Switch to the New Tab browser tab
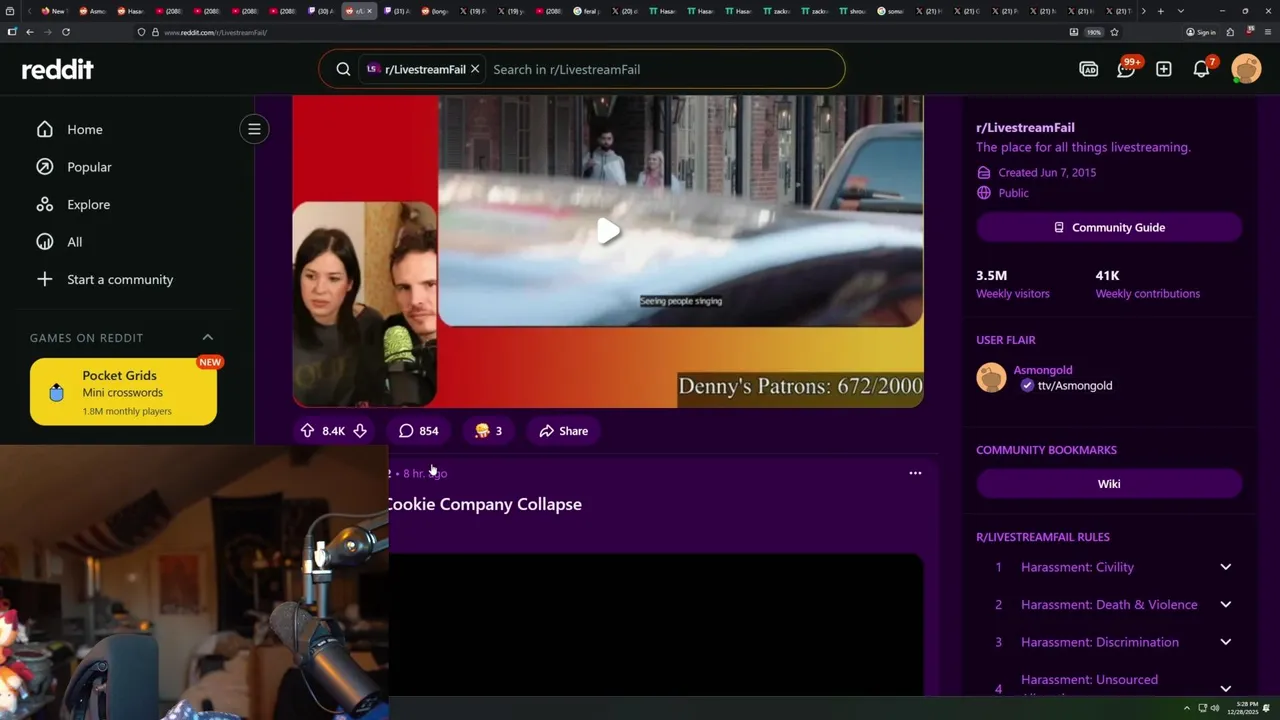 pos(53,11)
